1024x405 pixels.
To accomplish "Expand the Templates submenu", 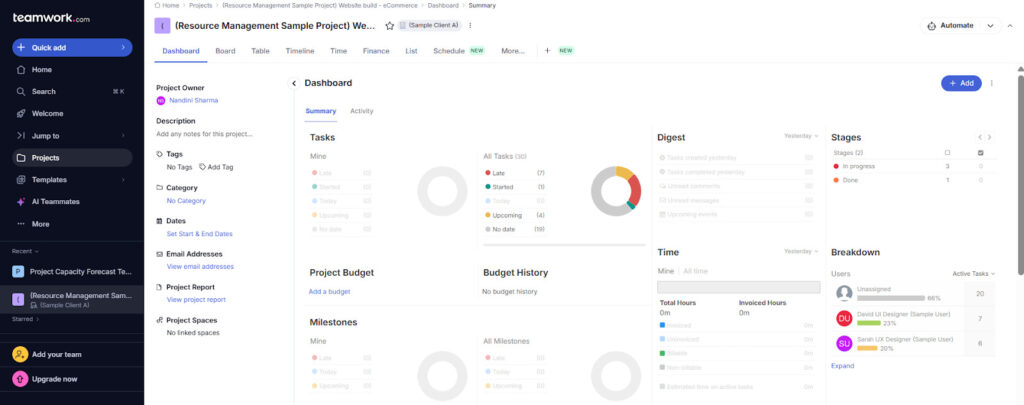I will pyautogui.click(x=123, y=180).
